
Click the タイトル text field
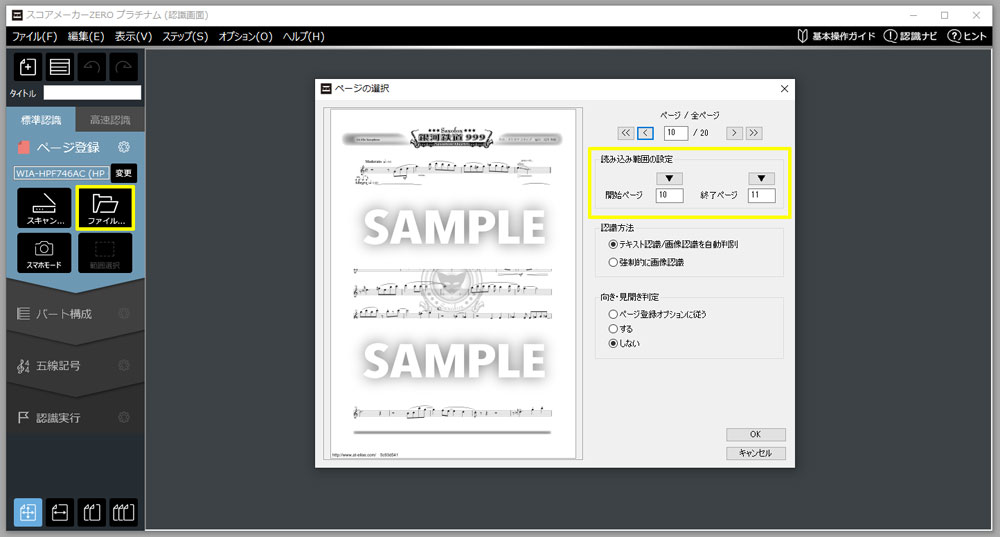point(92,93)
